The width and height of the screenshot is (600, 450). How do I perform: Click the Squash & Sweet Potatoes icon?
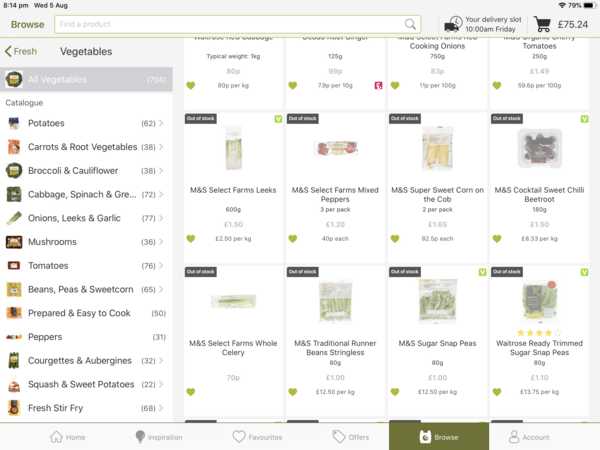(x=14, y=384)
